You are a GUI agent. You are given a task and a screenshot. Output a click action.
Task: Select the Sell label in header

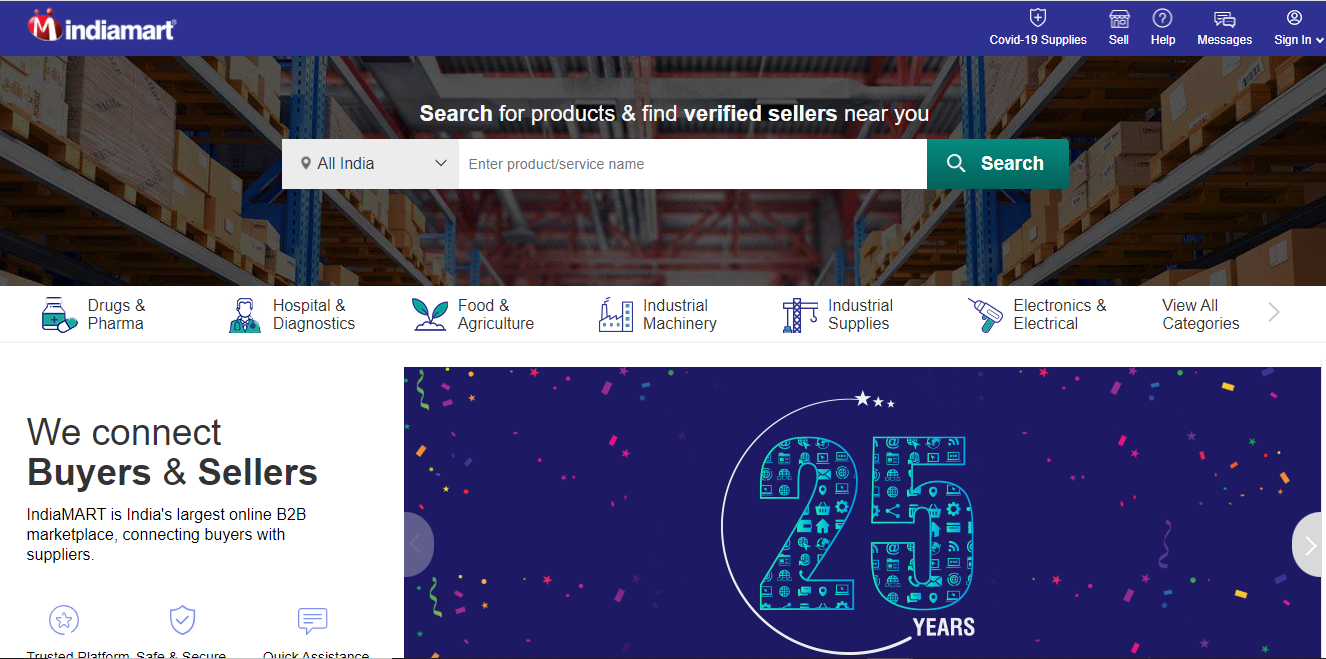tap(1119, 40)
